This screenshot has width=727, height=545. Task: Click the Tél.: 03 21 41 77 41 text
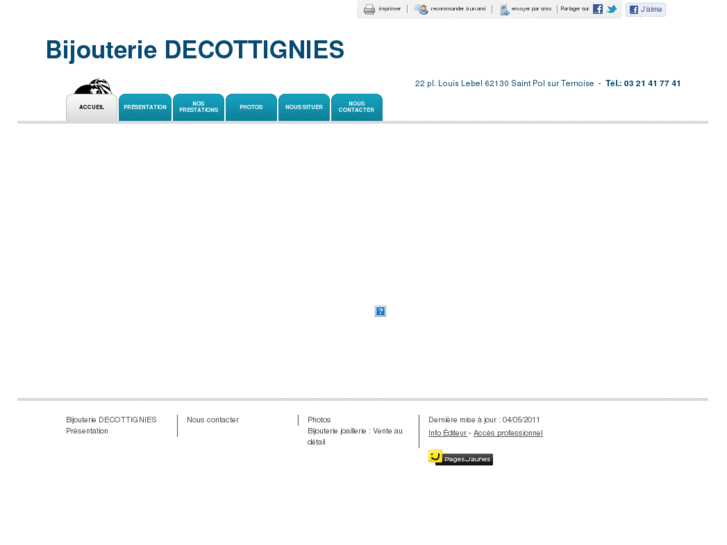(x=643, y=83)
